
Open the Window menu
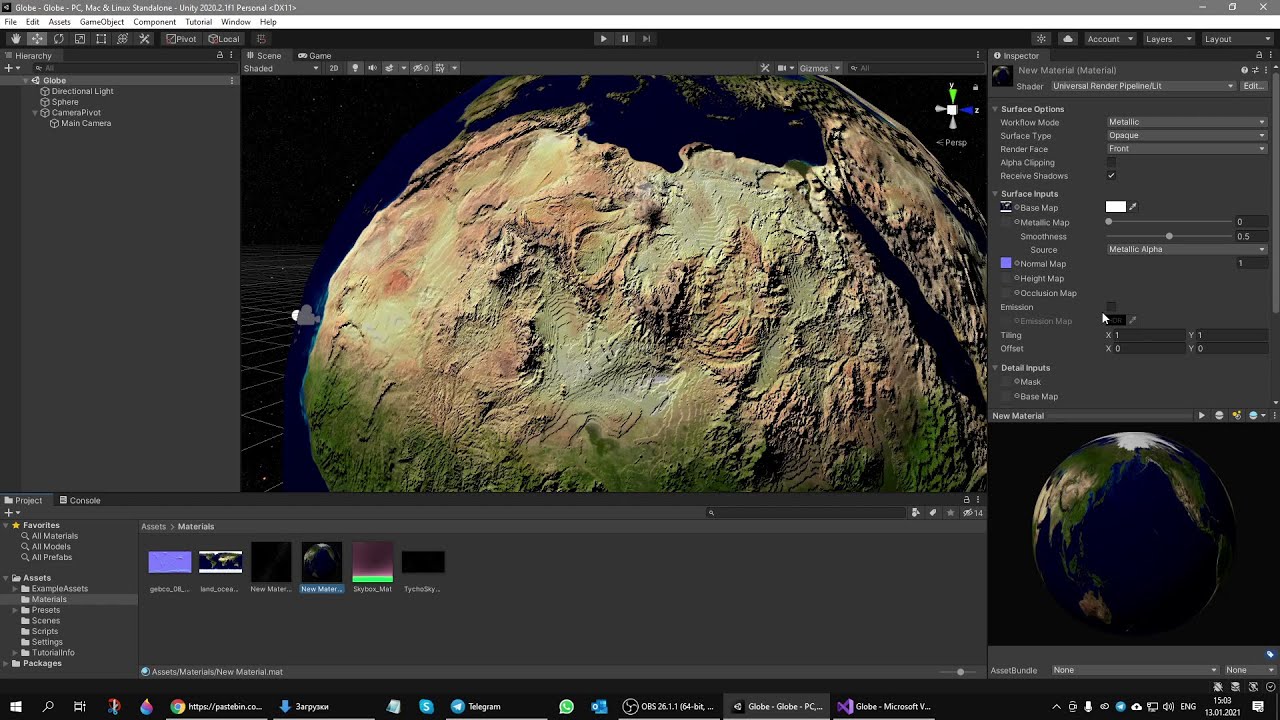point(236,22)
